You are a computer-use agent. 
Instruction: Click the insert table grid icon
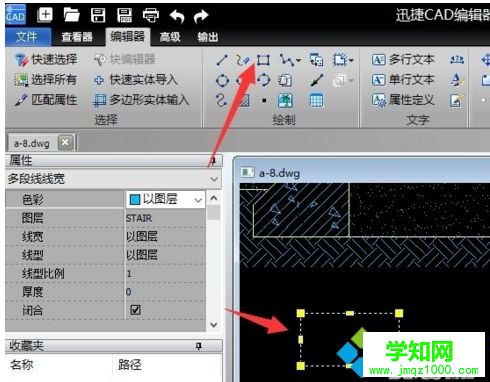316,100
